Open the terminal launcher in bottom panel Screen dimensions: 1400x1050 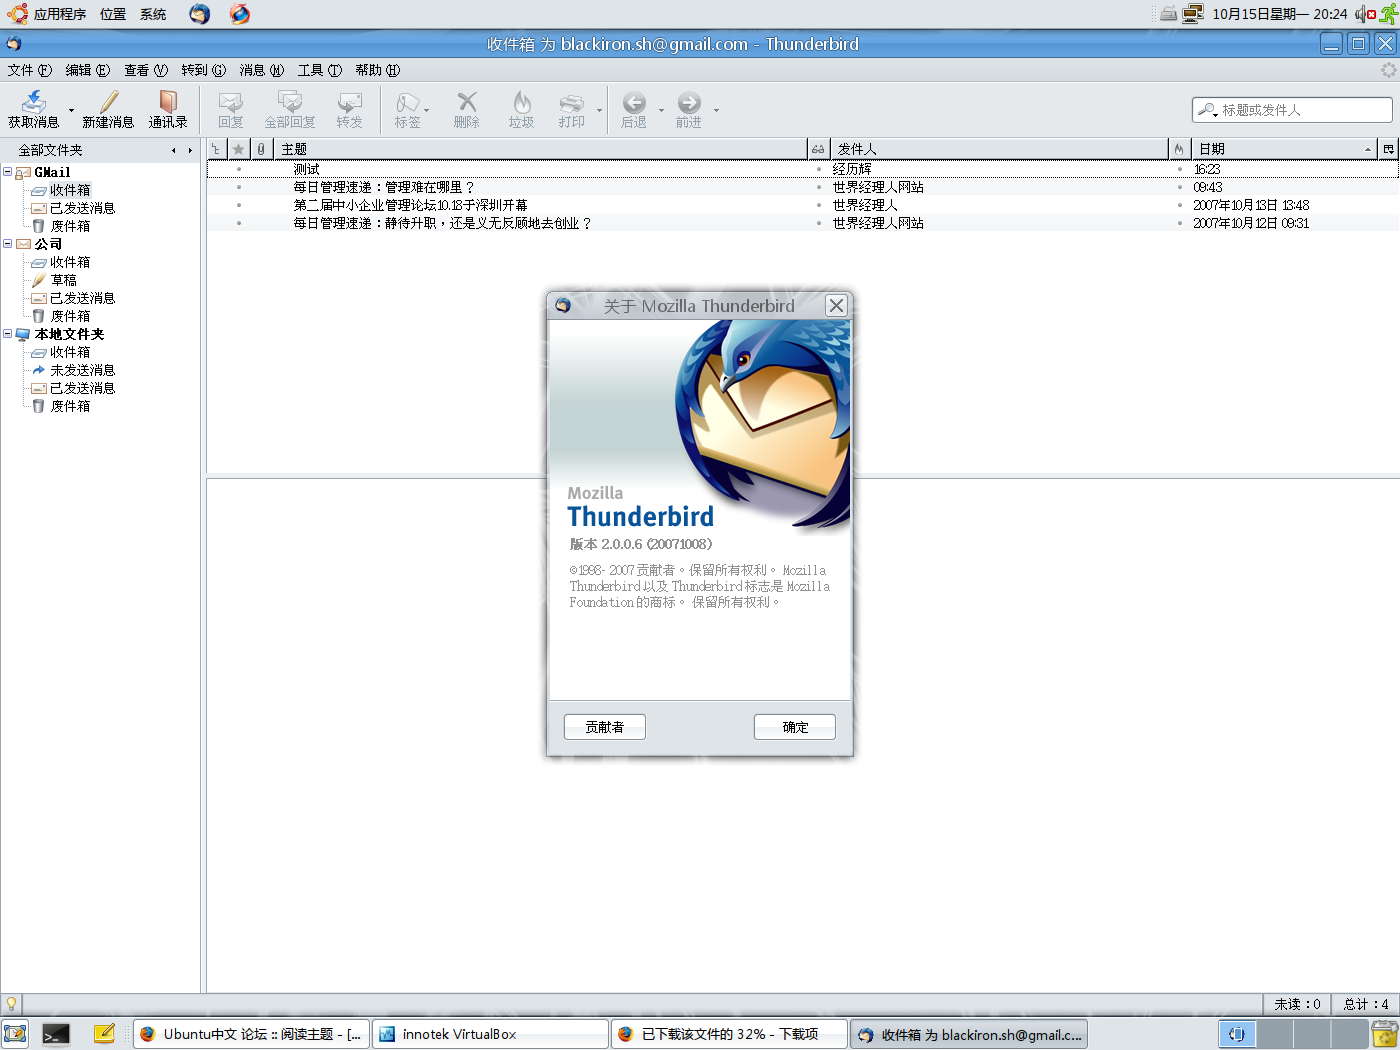pos(56,1034)
